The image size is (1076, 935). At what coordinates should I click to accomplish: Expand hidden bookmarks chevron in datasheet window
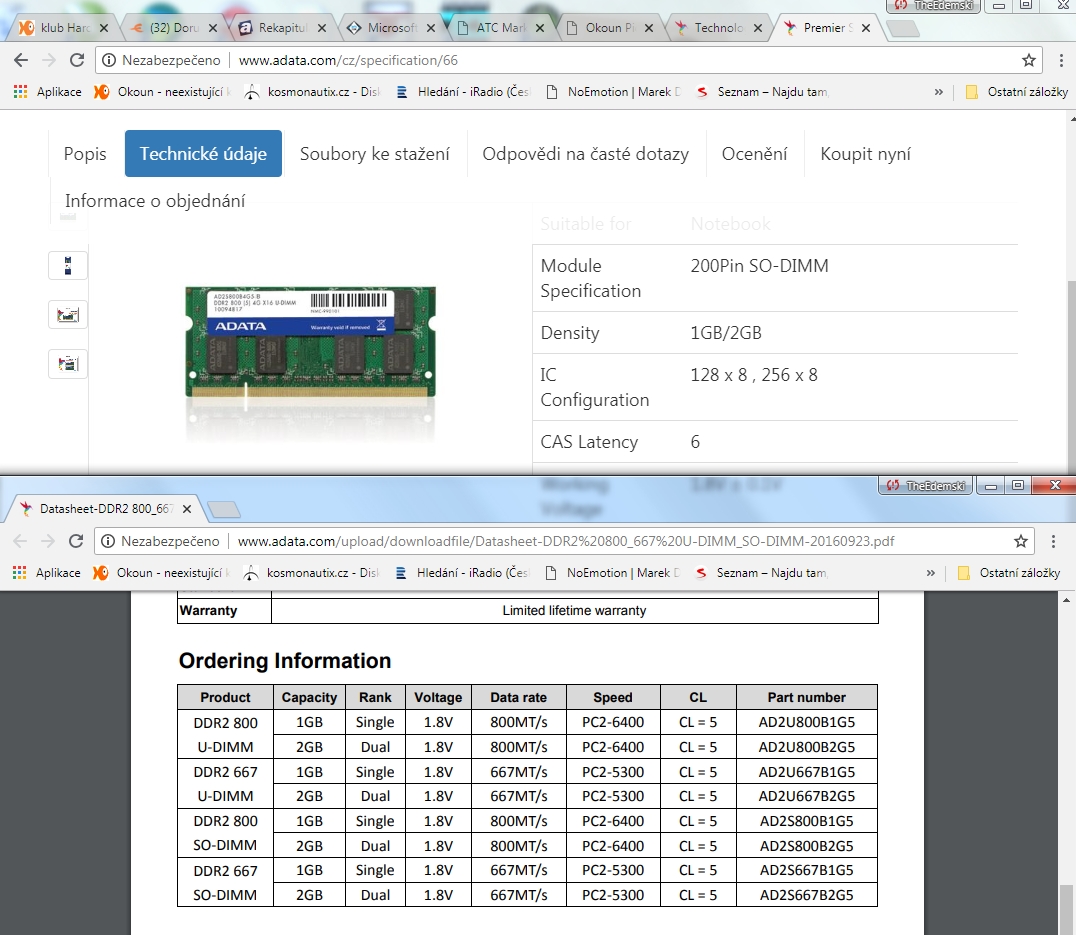931,573
